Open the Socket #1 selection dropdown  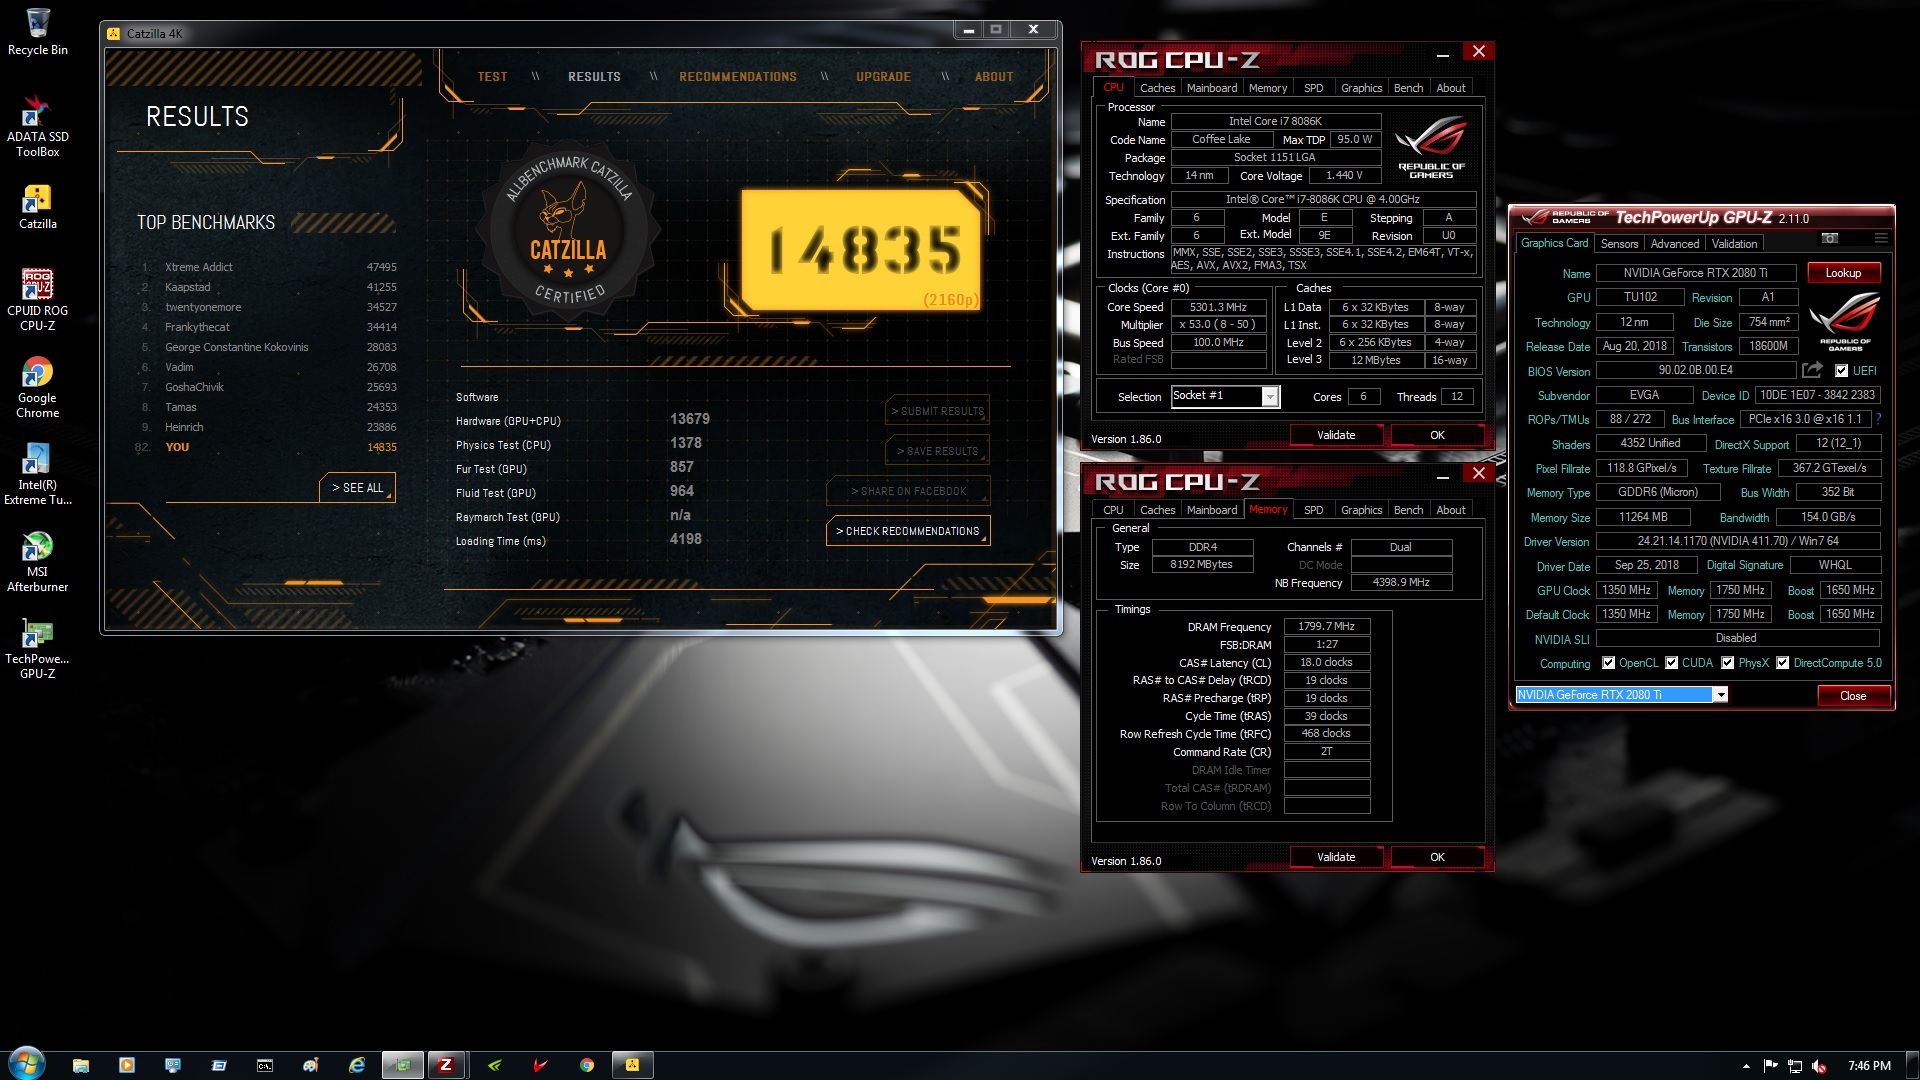coord(1269,397)
